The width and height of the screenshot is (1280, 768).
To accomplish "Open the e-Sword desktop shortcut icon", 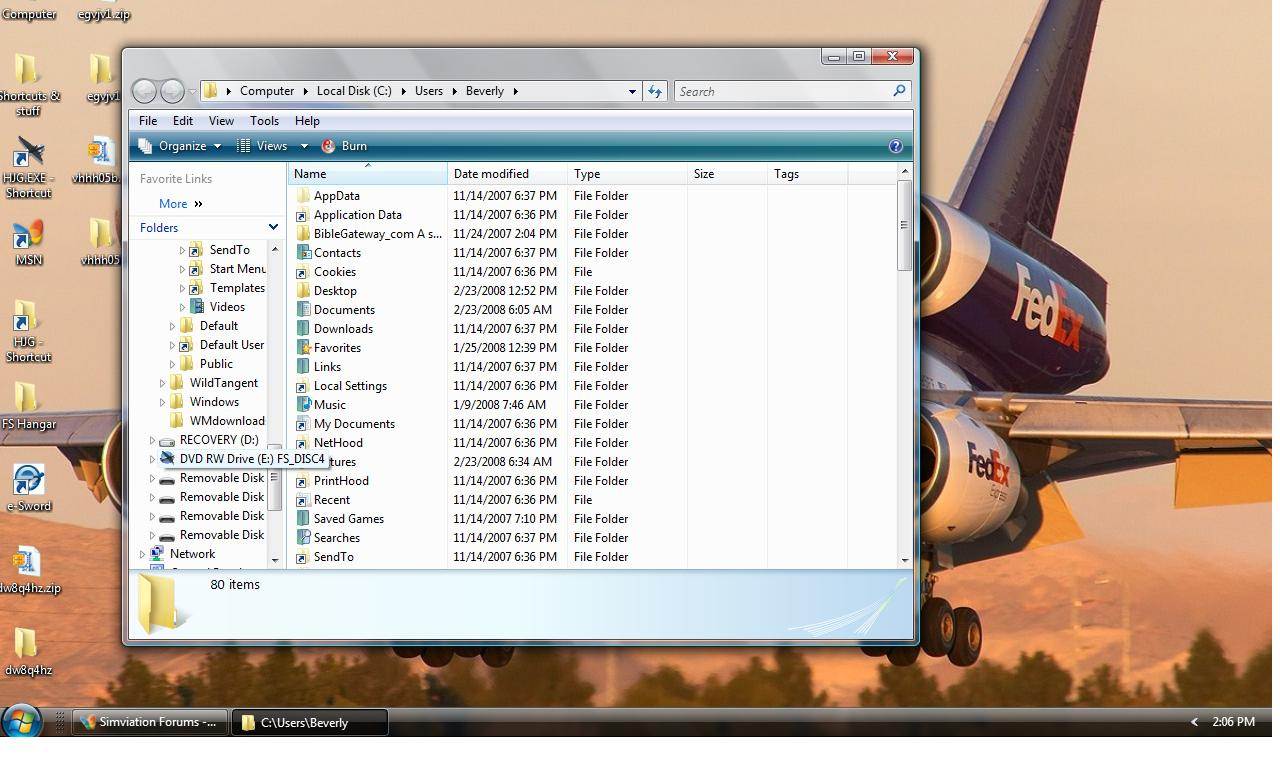I will tap(28, 480).
